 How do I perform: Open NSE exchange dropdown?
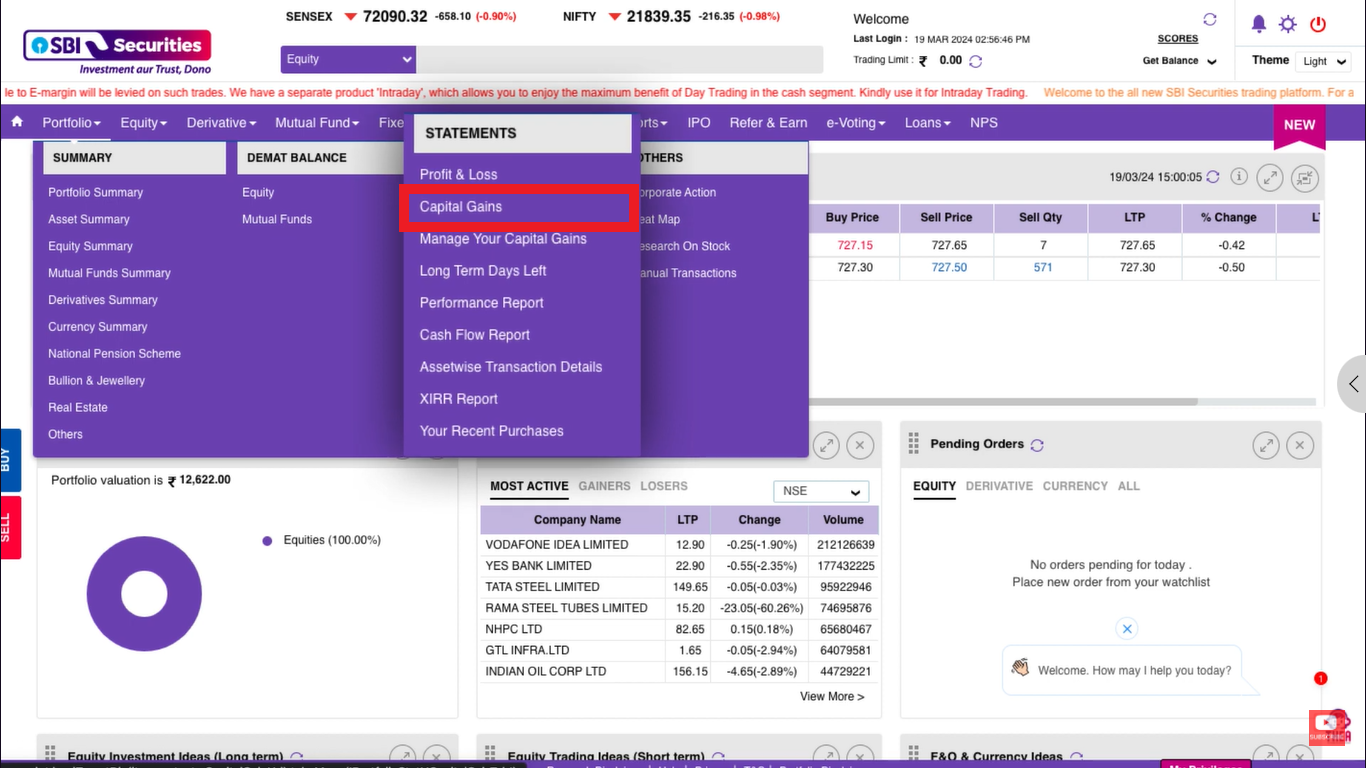[821, 491]
